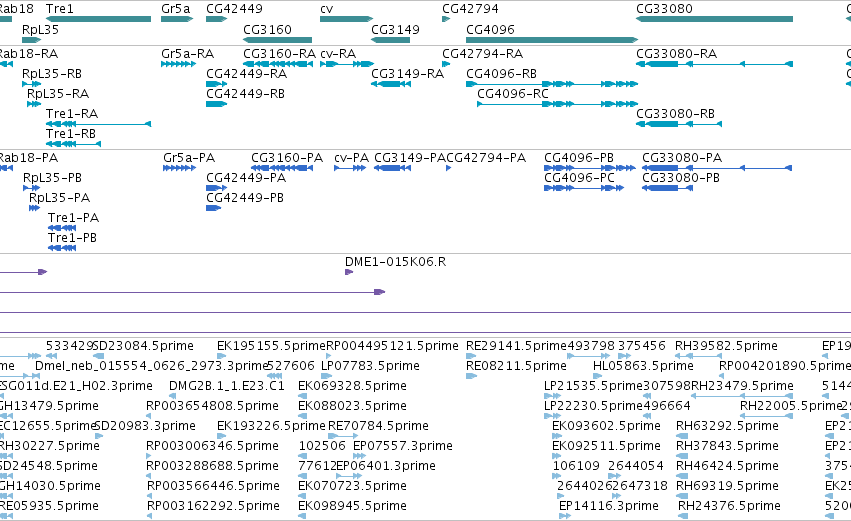
Task: Click the CG4096 gene span
Action: click(552, 40)
